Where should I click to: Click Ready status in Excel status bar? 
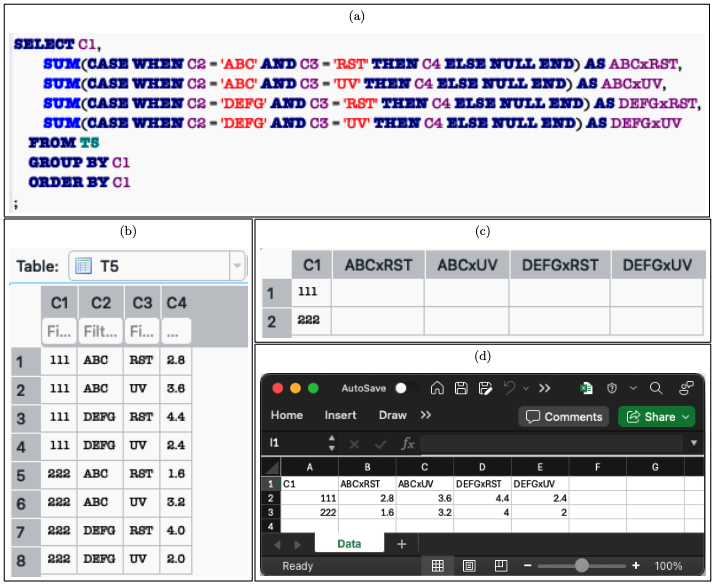tap(298, 566)
